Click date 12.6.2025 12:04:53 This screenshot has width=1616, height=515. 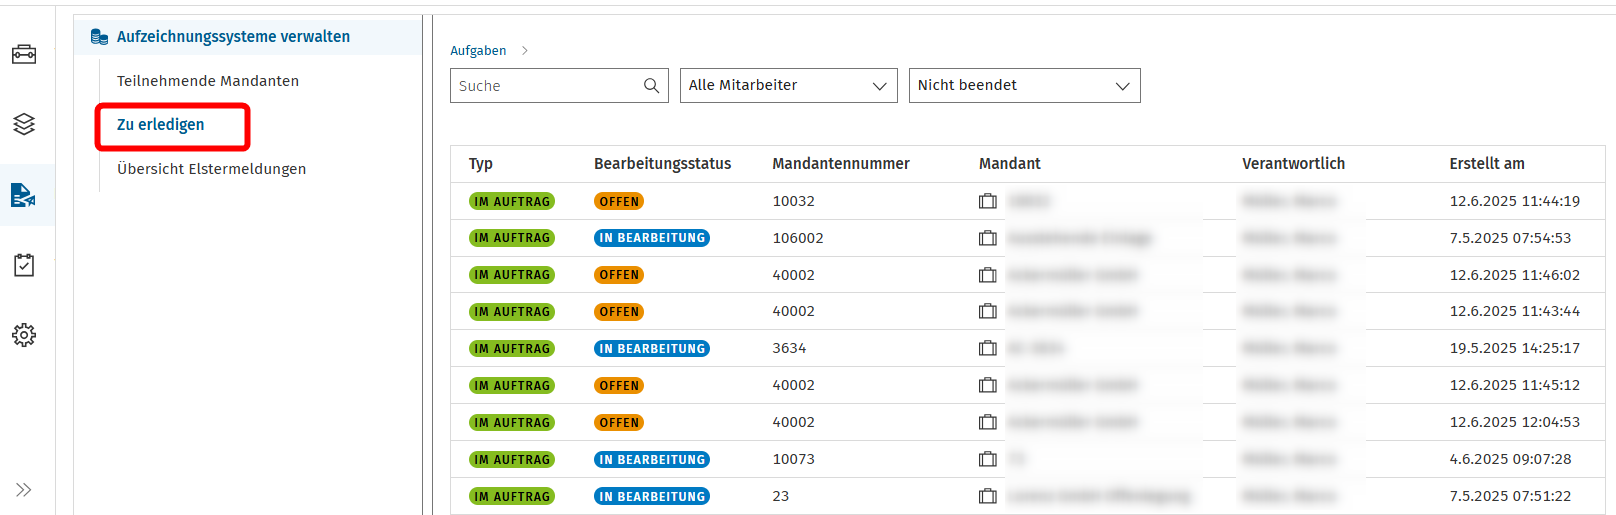point(1515,422)
